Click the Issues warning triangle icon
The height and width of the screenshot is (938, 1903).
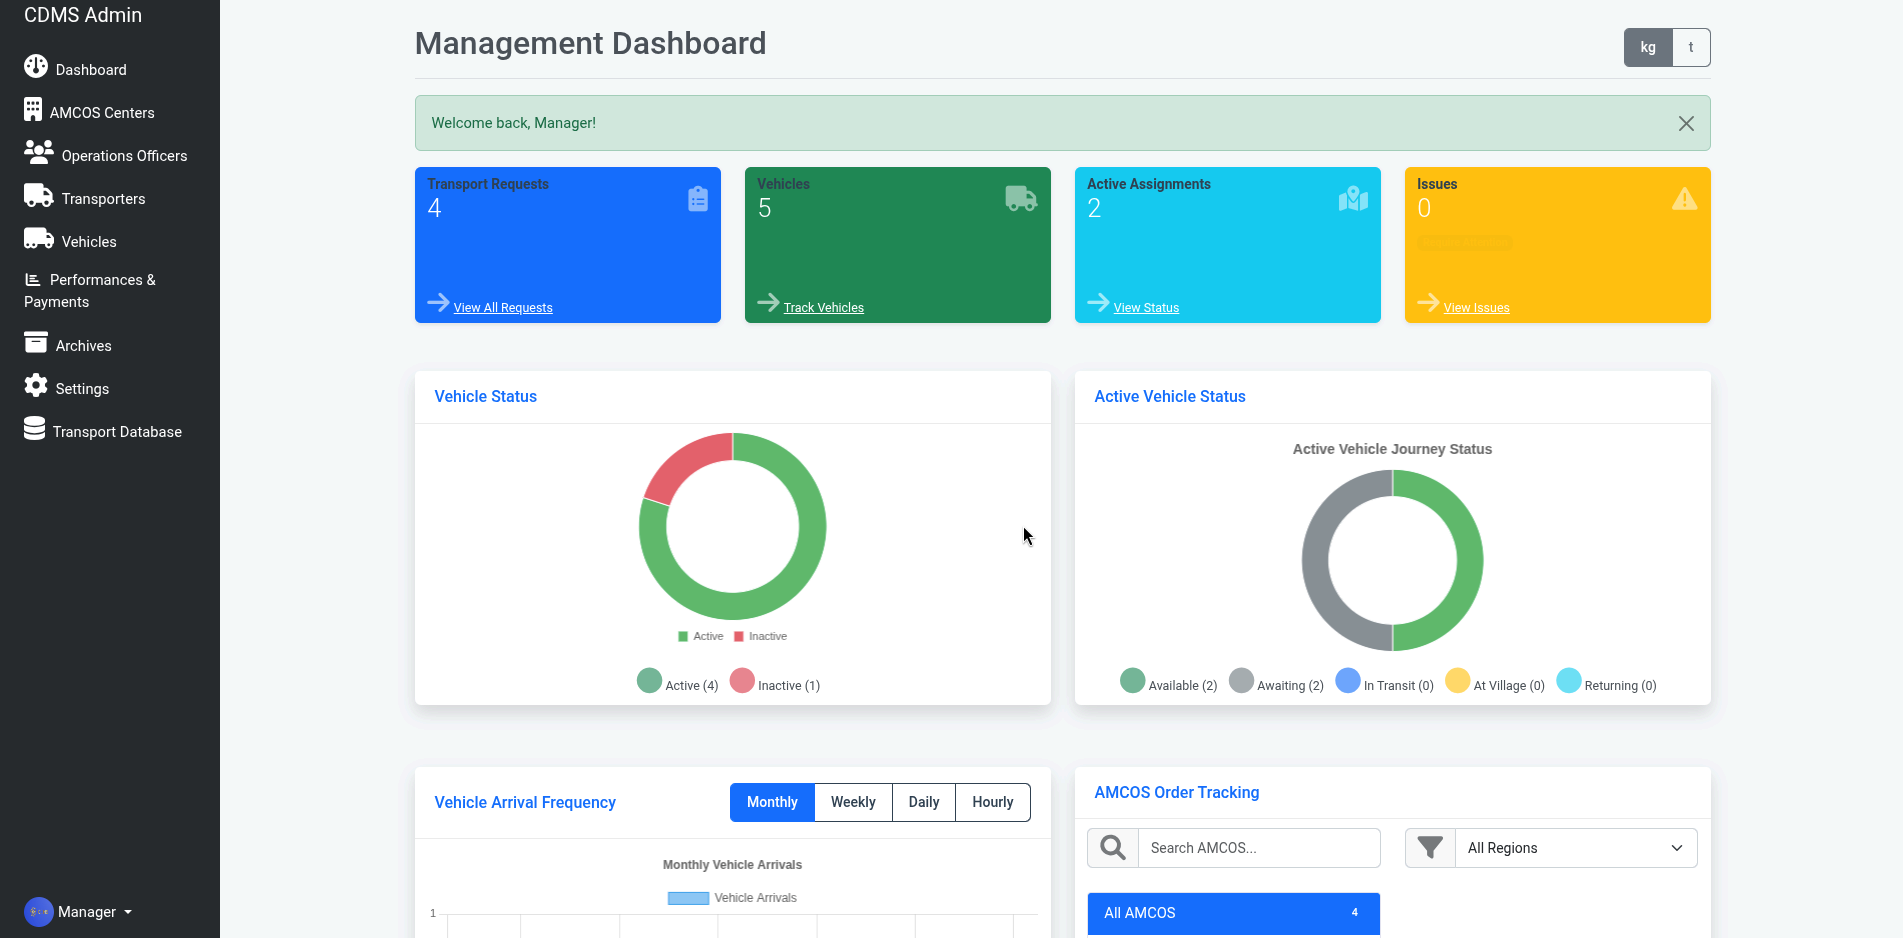(1685, 198)
